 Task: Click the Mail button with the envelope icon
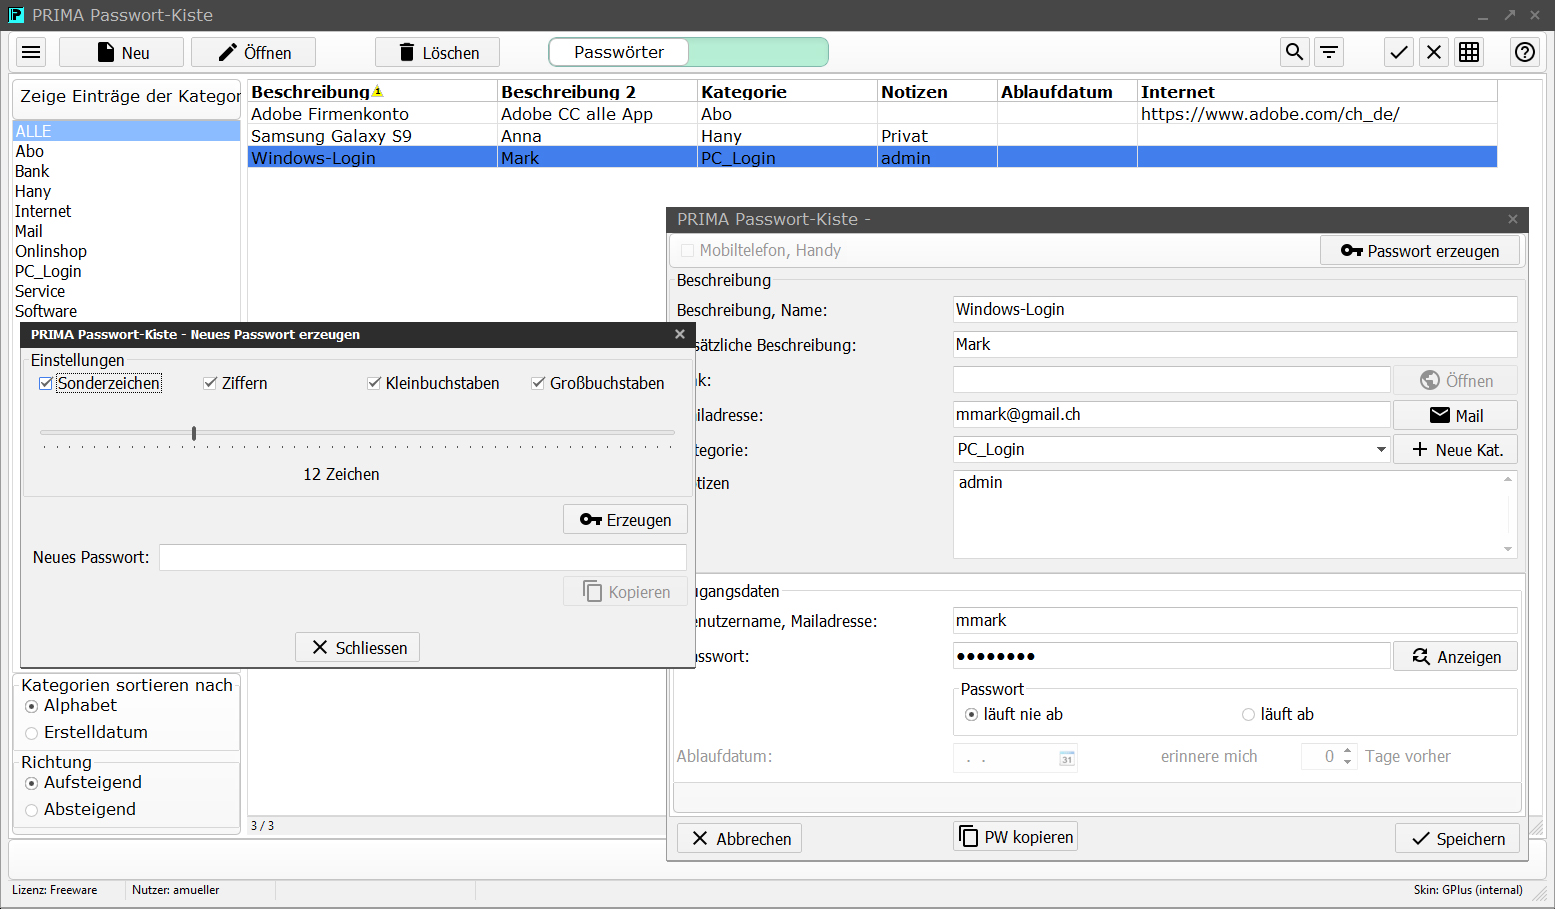1455,415
